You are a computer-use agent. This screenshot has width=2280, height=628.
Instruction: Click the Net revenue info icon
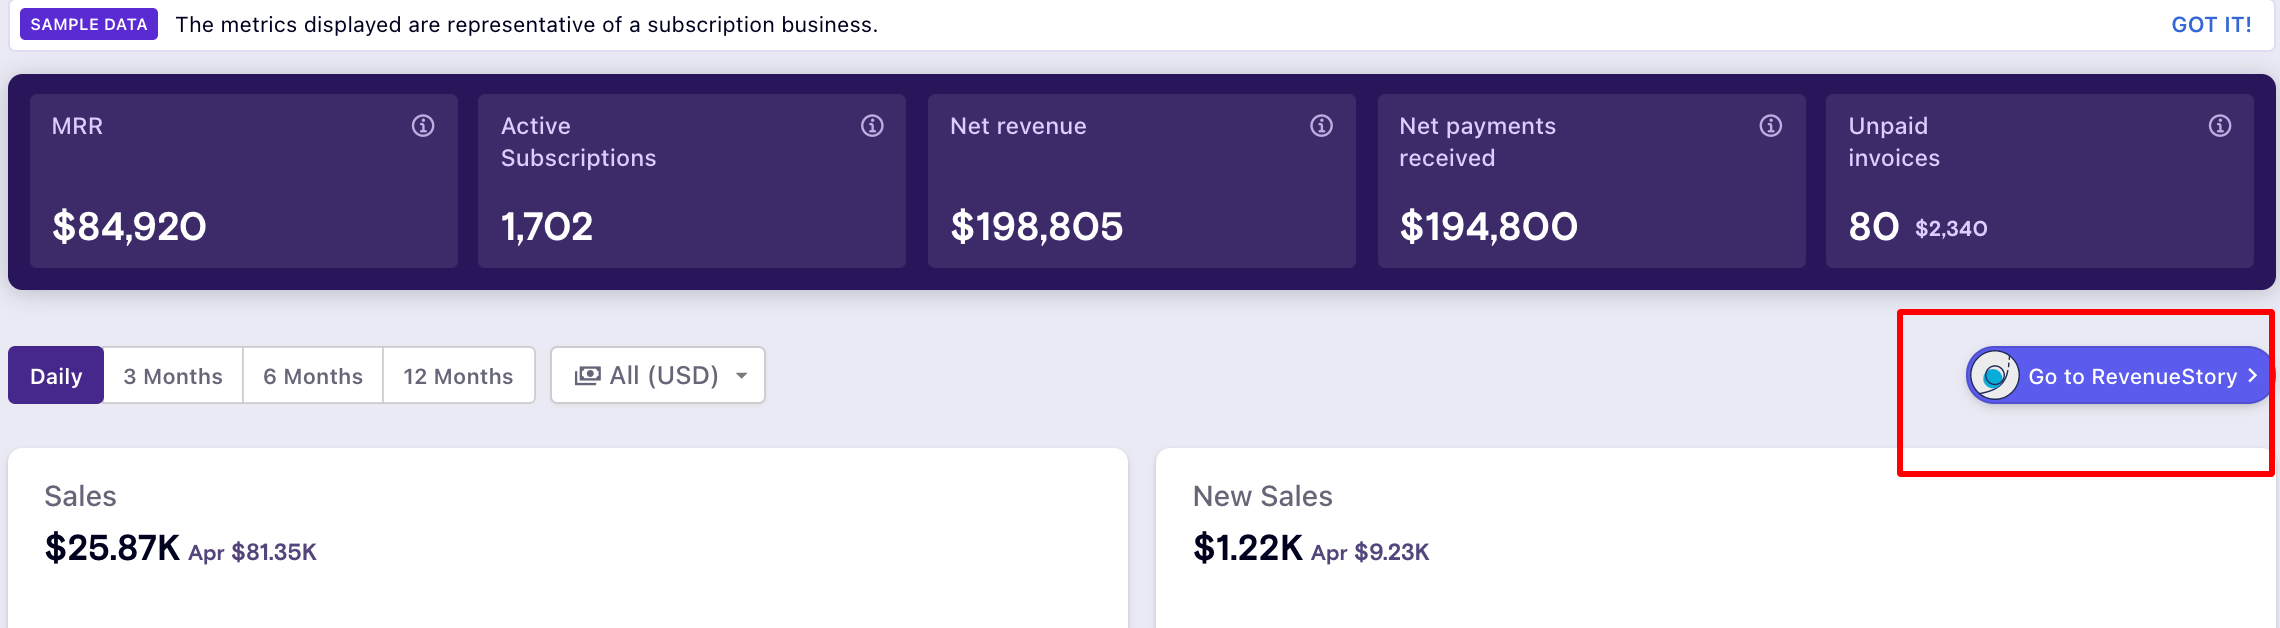coord(1321,126)
